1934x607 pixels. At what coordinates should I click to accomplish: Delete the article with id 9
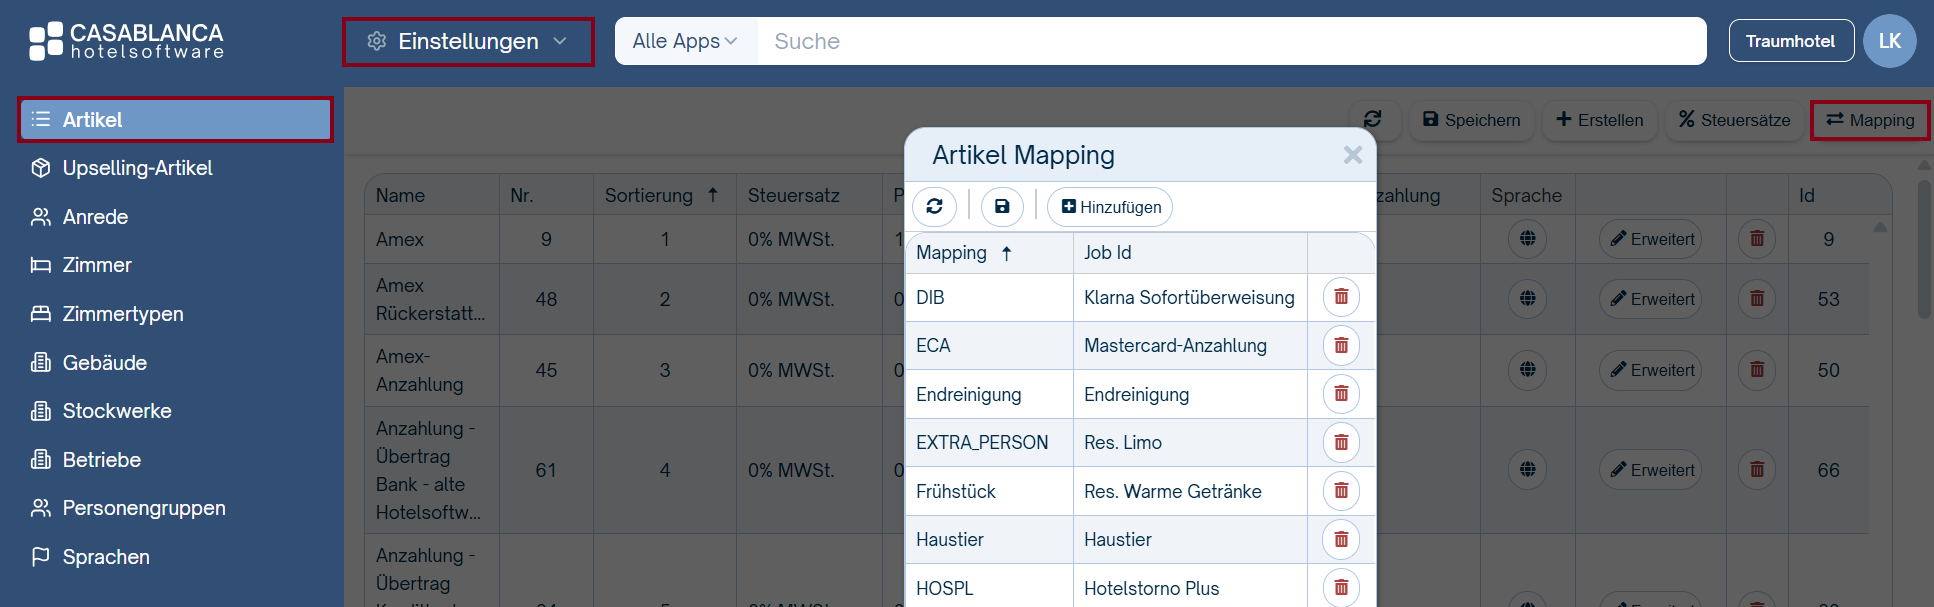[1757, 239]
